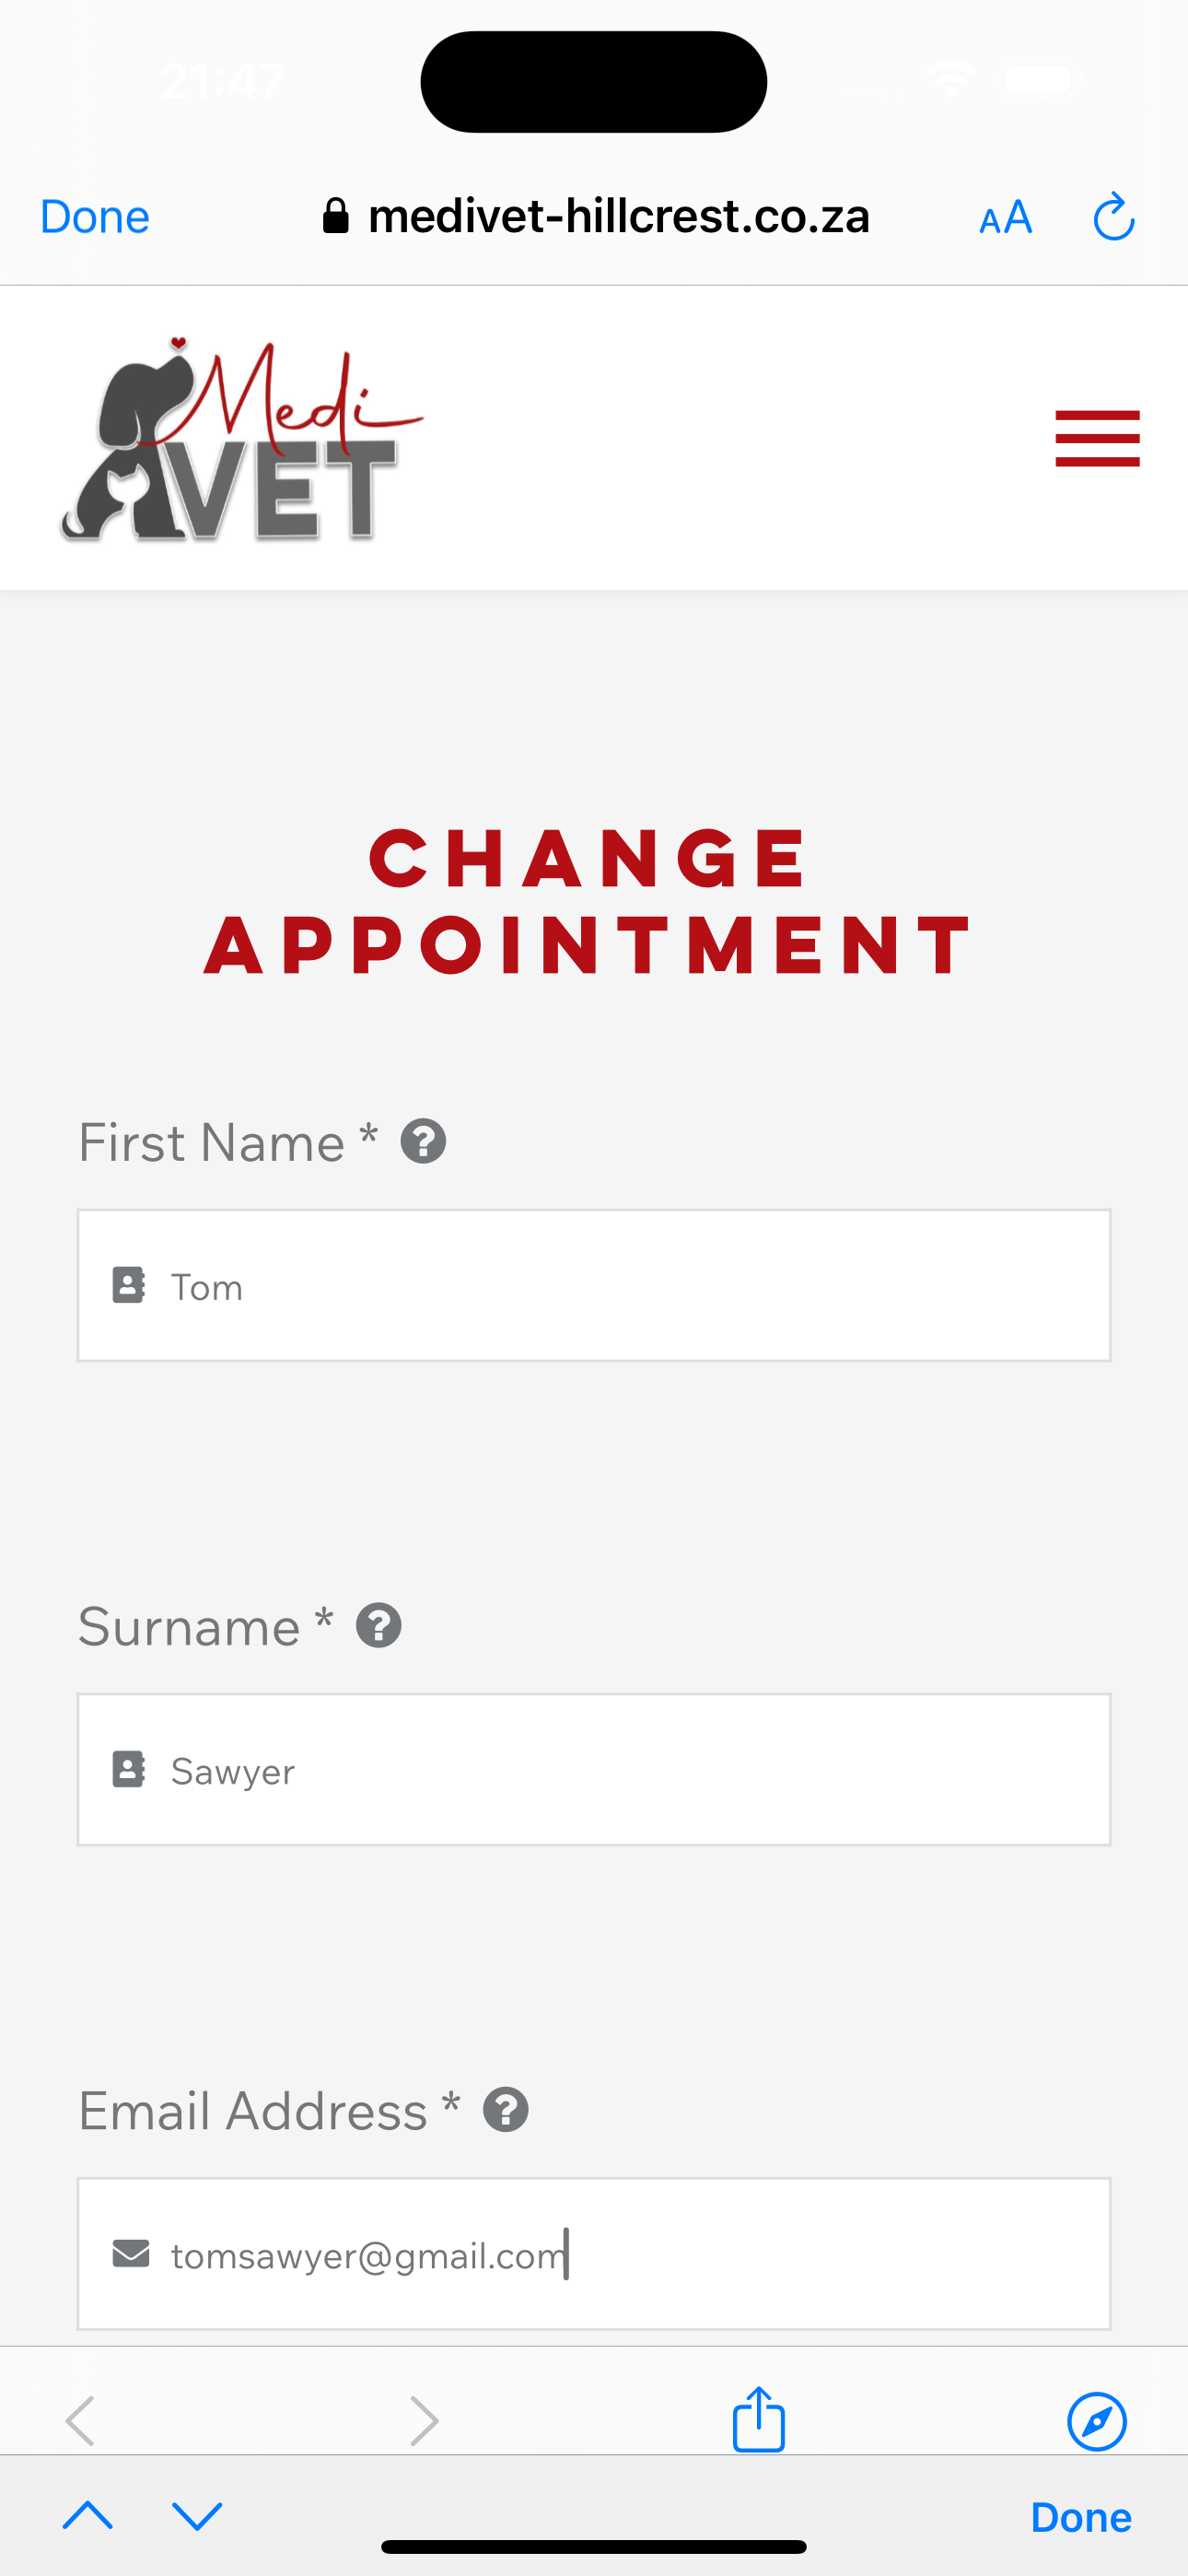Click the Email Address help icon
Image resolution: width=1188 pixels, height=2576 pixels.
pyautogui.click(x=506, y=2109)
